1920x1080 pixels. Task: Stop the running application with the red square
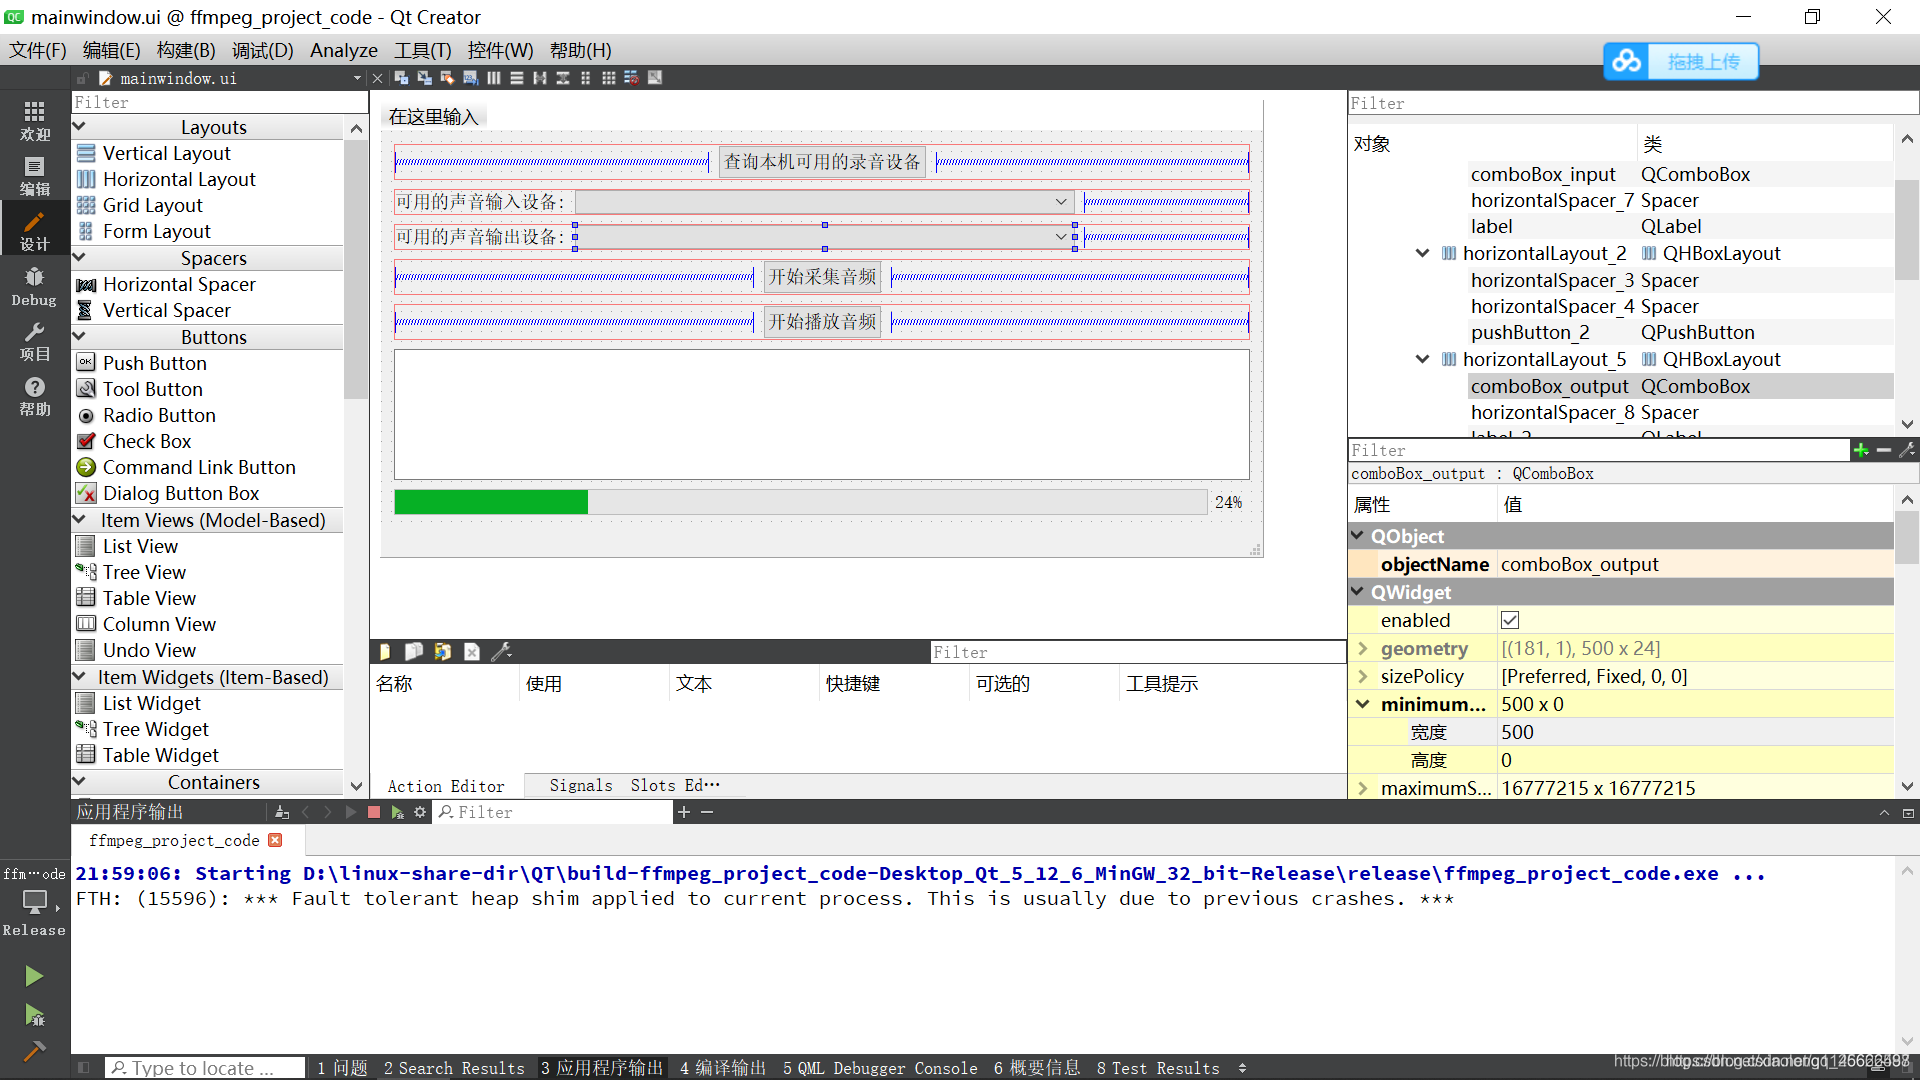[373, 812]
